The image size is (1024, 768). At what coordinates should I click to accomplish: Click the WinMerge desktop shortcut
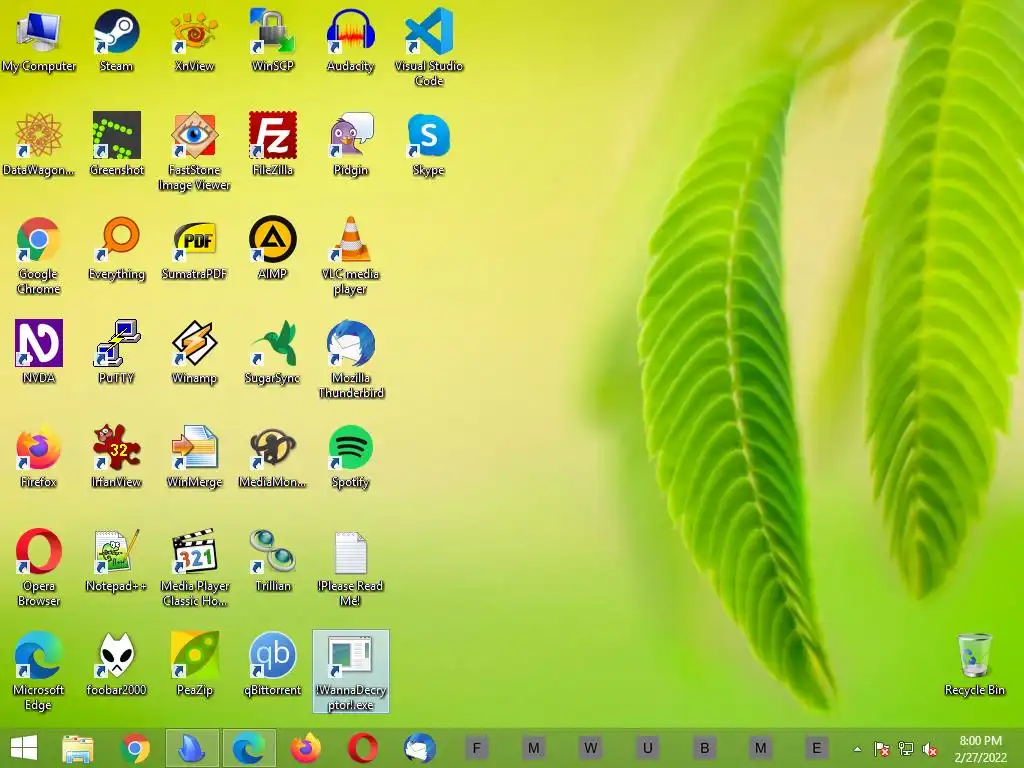click(195, 456)
